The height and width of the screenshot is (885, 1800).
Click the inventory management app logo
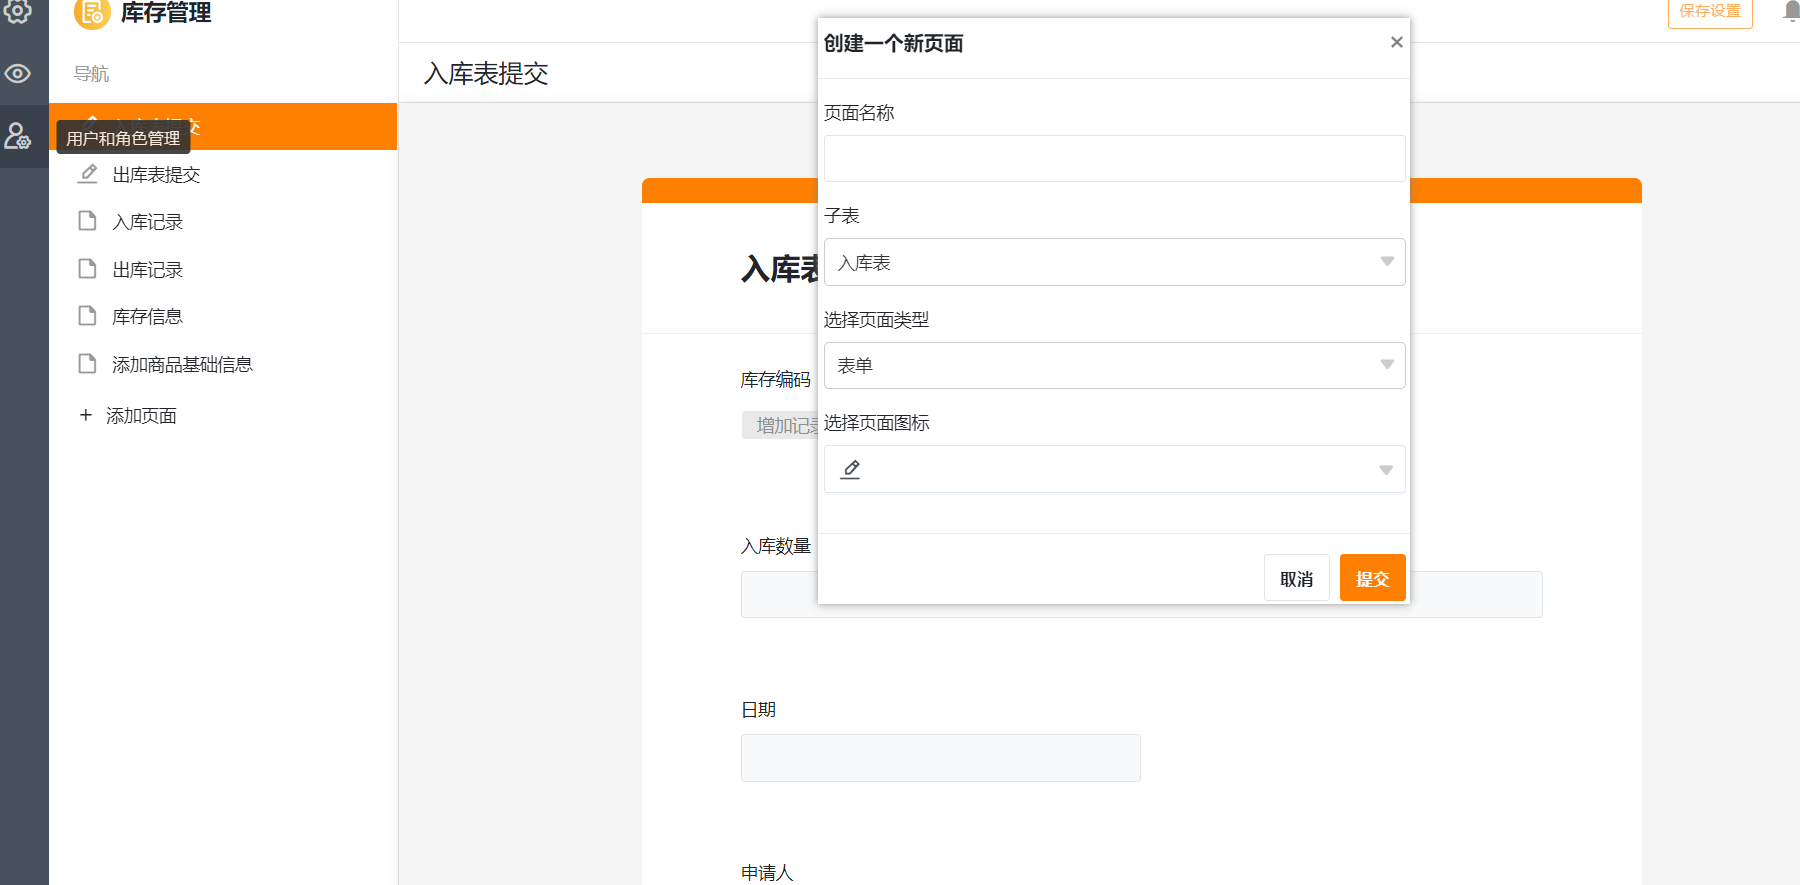pos(92,13)
